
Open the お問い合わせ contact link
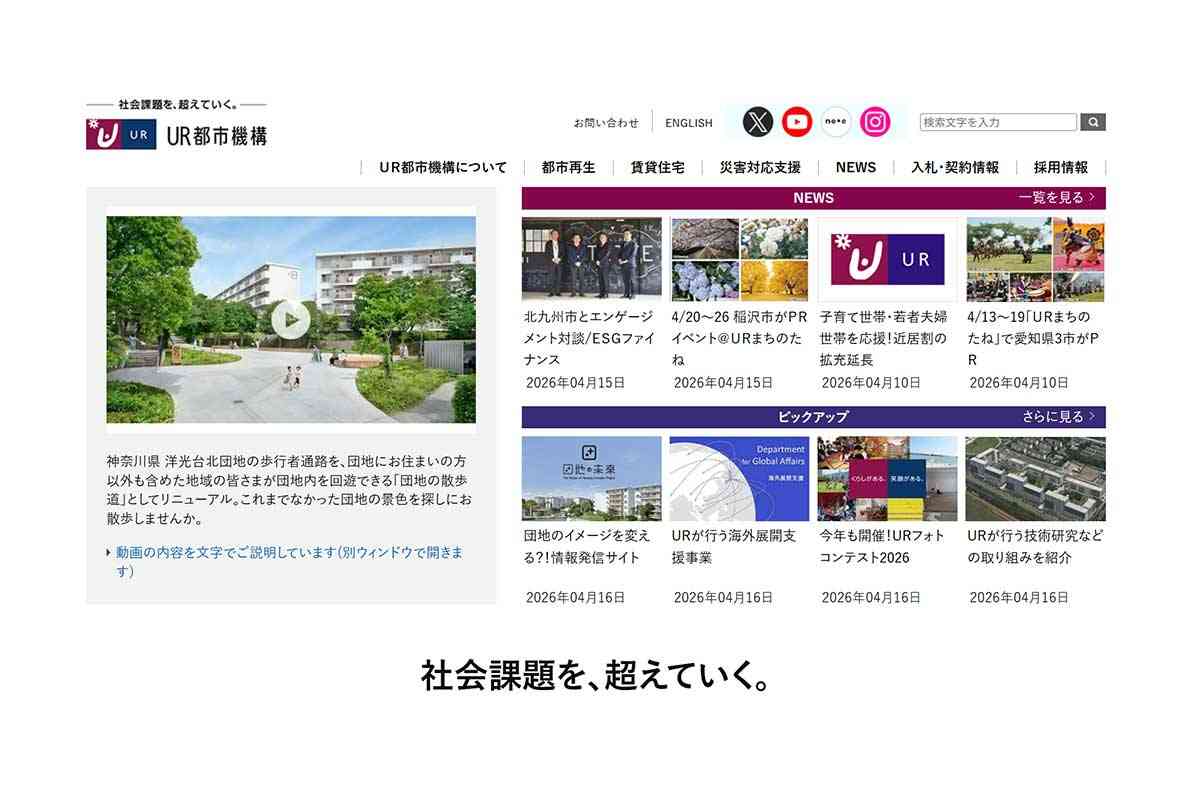pyautogui.click(x=607, y=122)
